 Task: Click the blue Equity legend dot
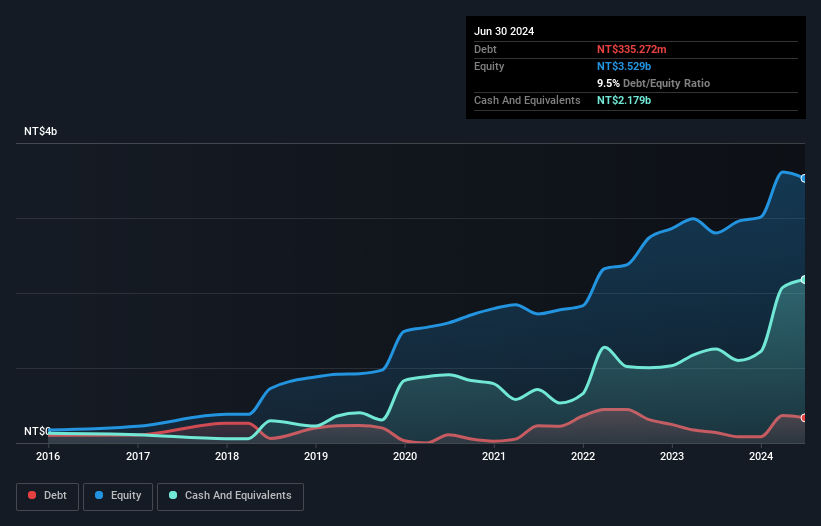[x=99, y=495]
